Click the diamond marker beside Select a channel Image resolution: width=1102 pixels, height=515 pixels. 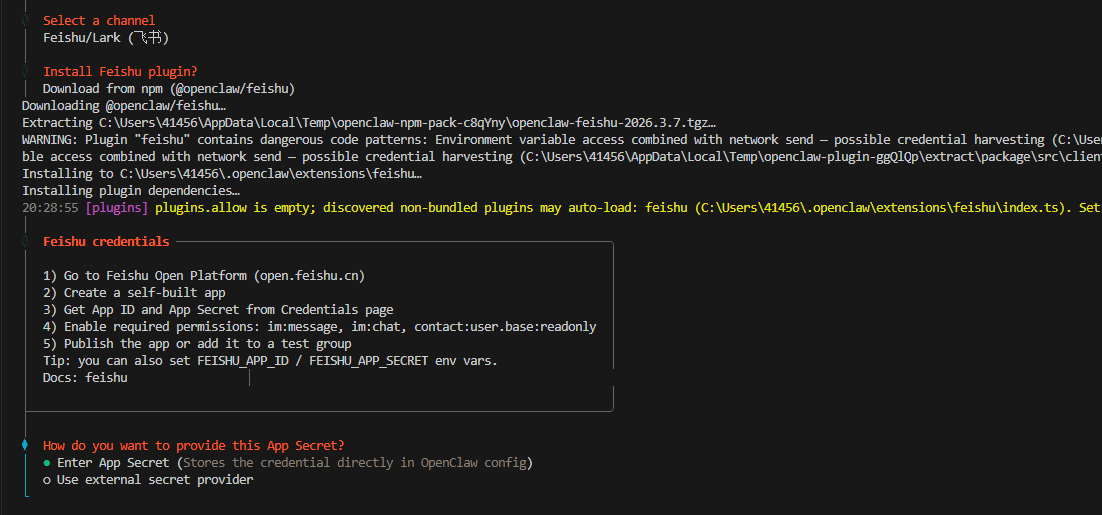point(25,20)
